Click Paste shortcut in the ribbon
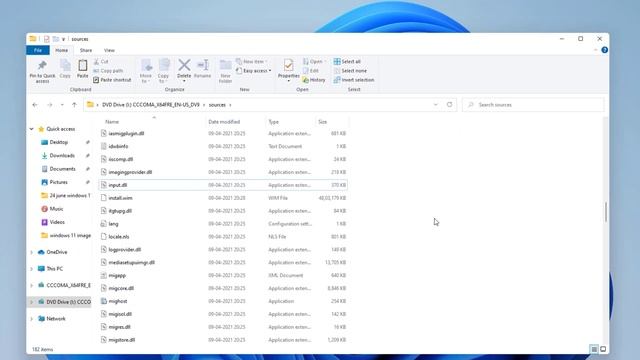Image resolution: width=640 pixels, height=360 pixels. click(x=112, y=80)
